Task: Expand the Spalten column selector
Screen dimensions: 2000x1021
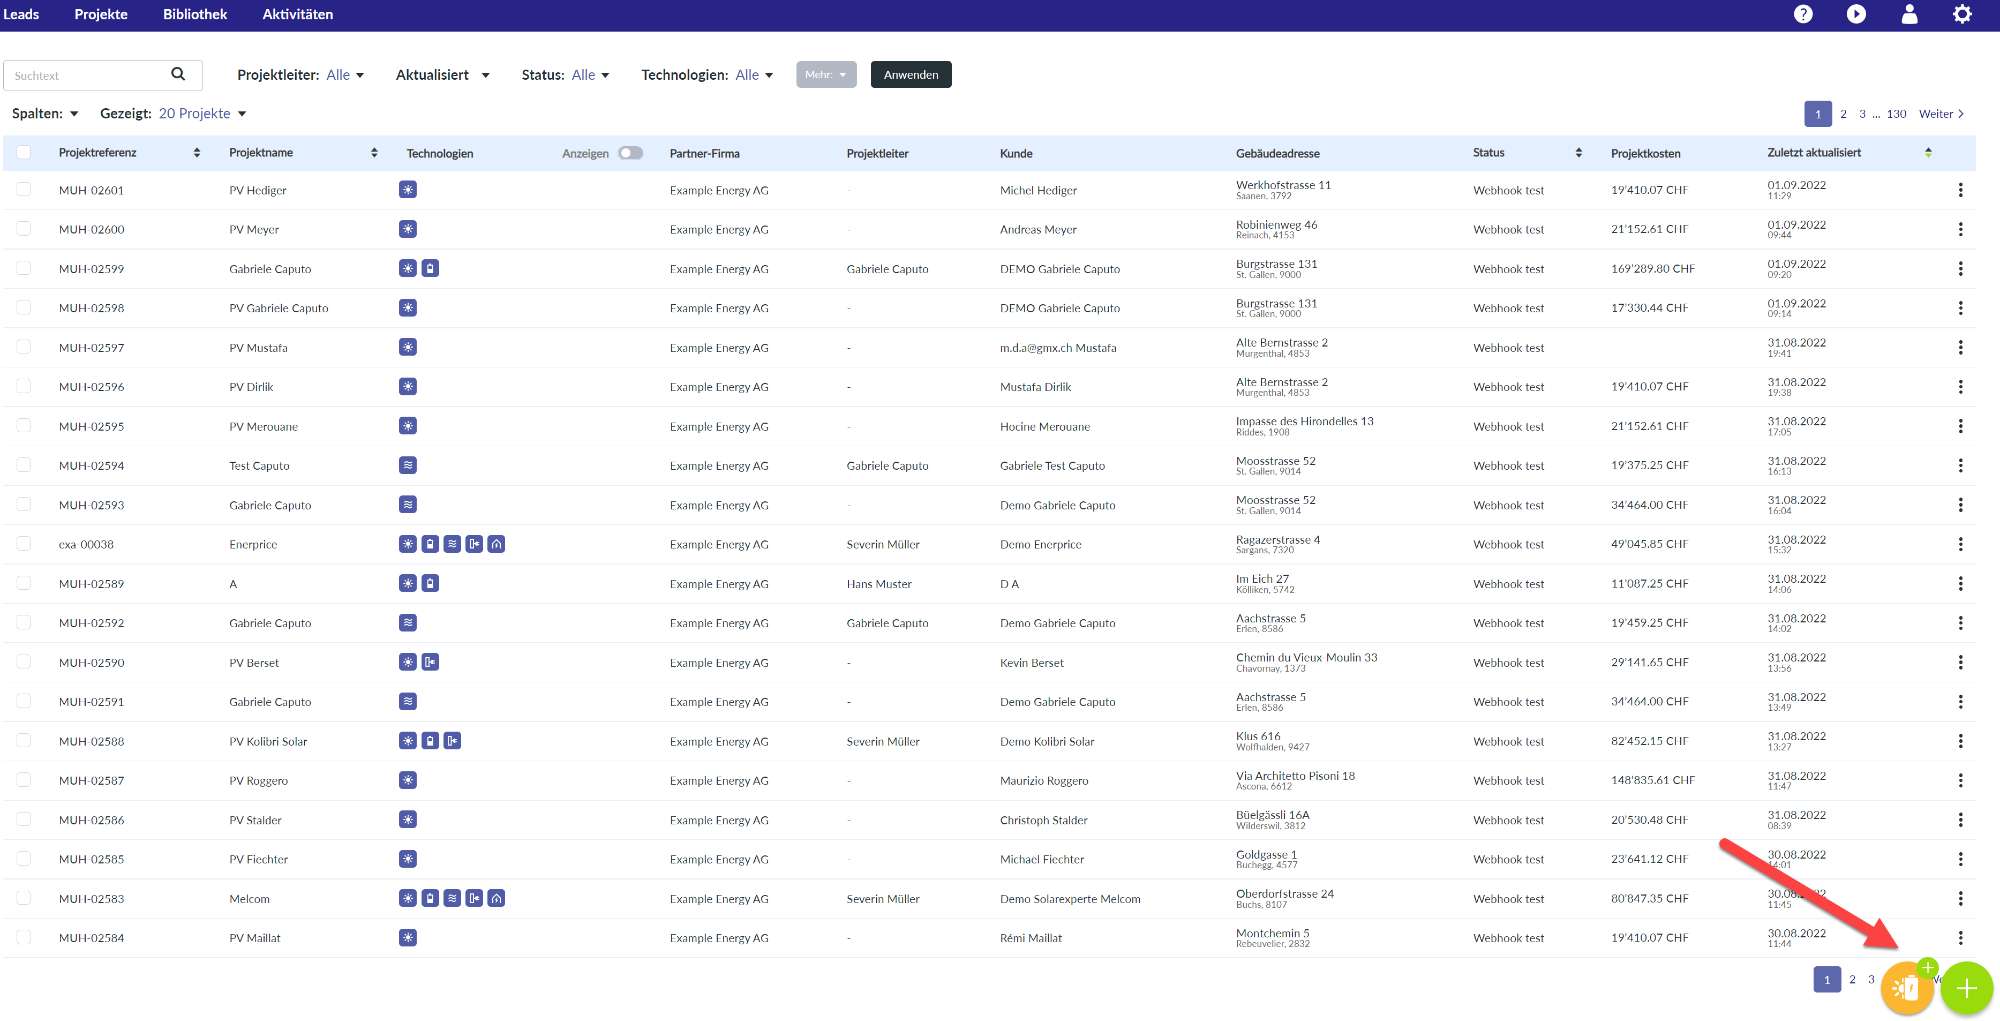Action: click(45, 114)
